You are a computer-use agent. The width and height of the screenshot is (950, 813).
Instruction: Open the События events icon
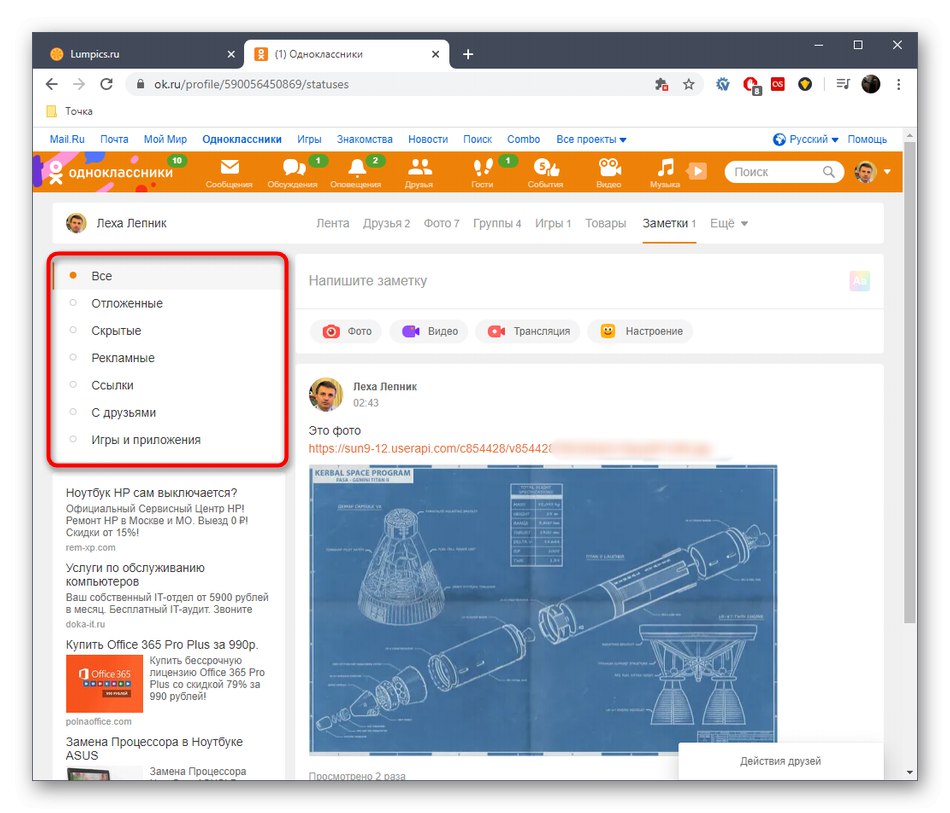tap(545, 172)
